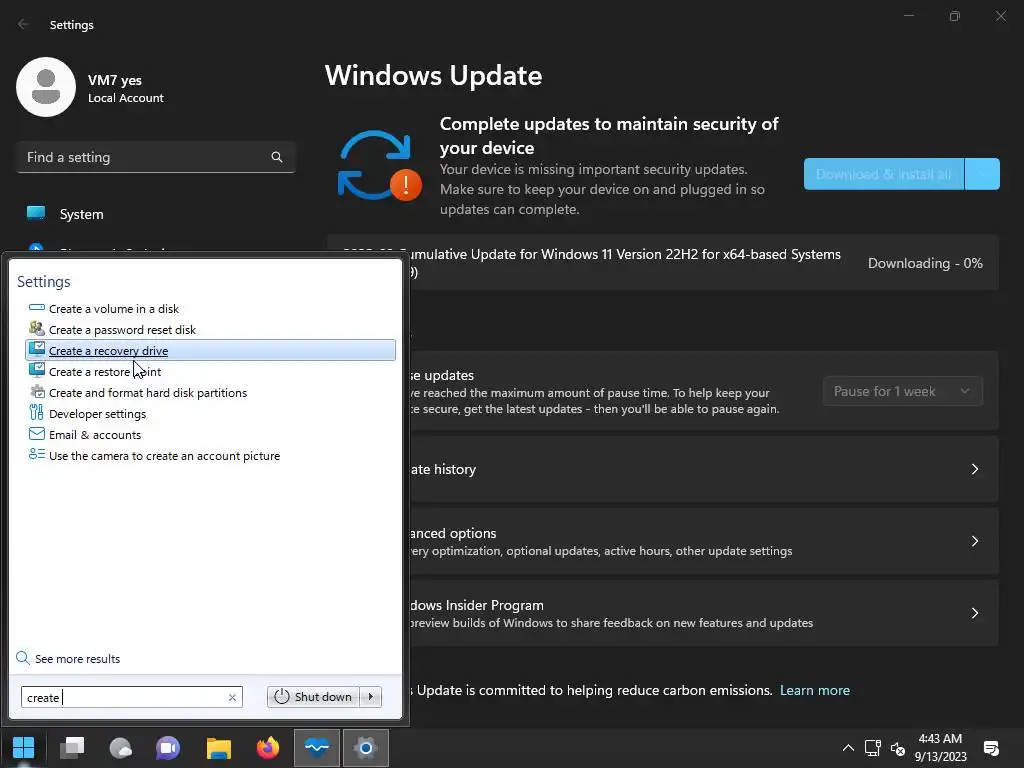Image resolution: width=1024 pixels, height=768 pixels.
Task: Click the Developer settings tools icon
Action: pyautogui.click(x=37, y=413)
